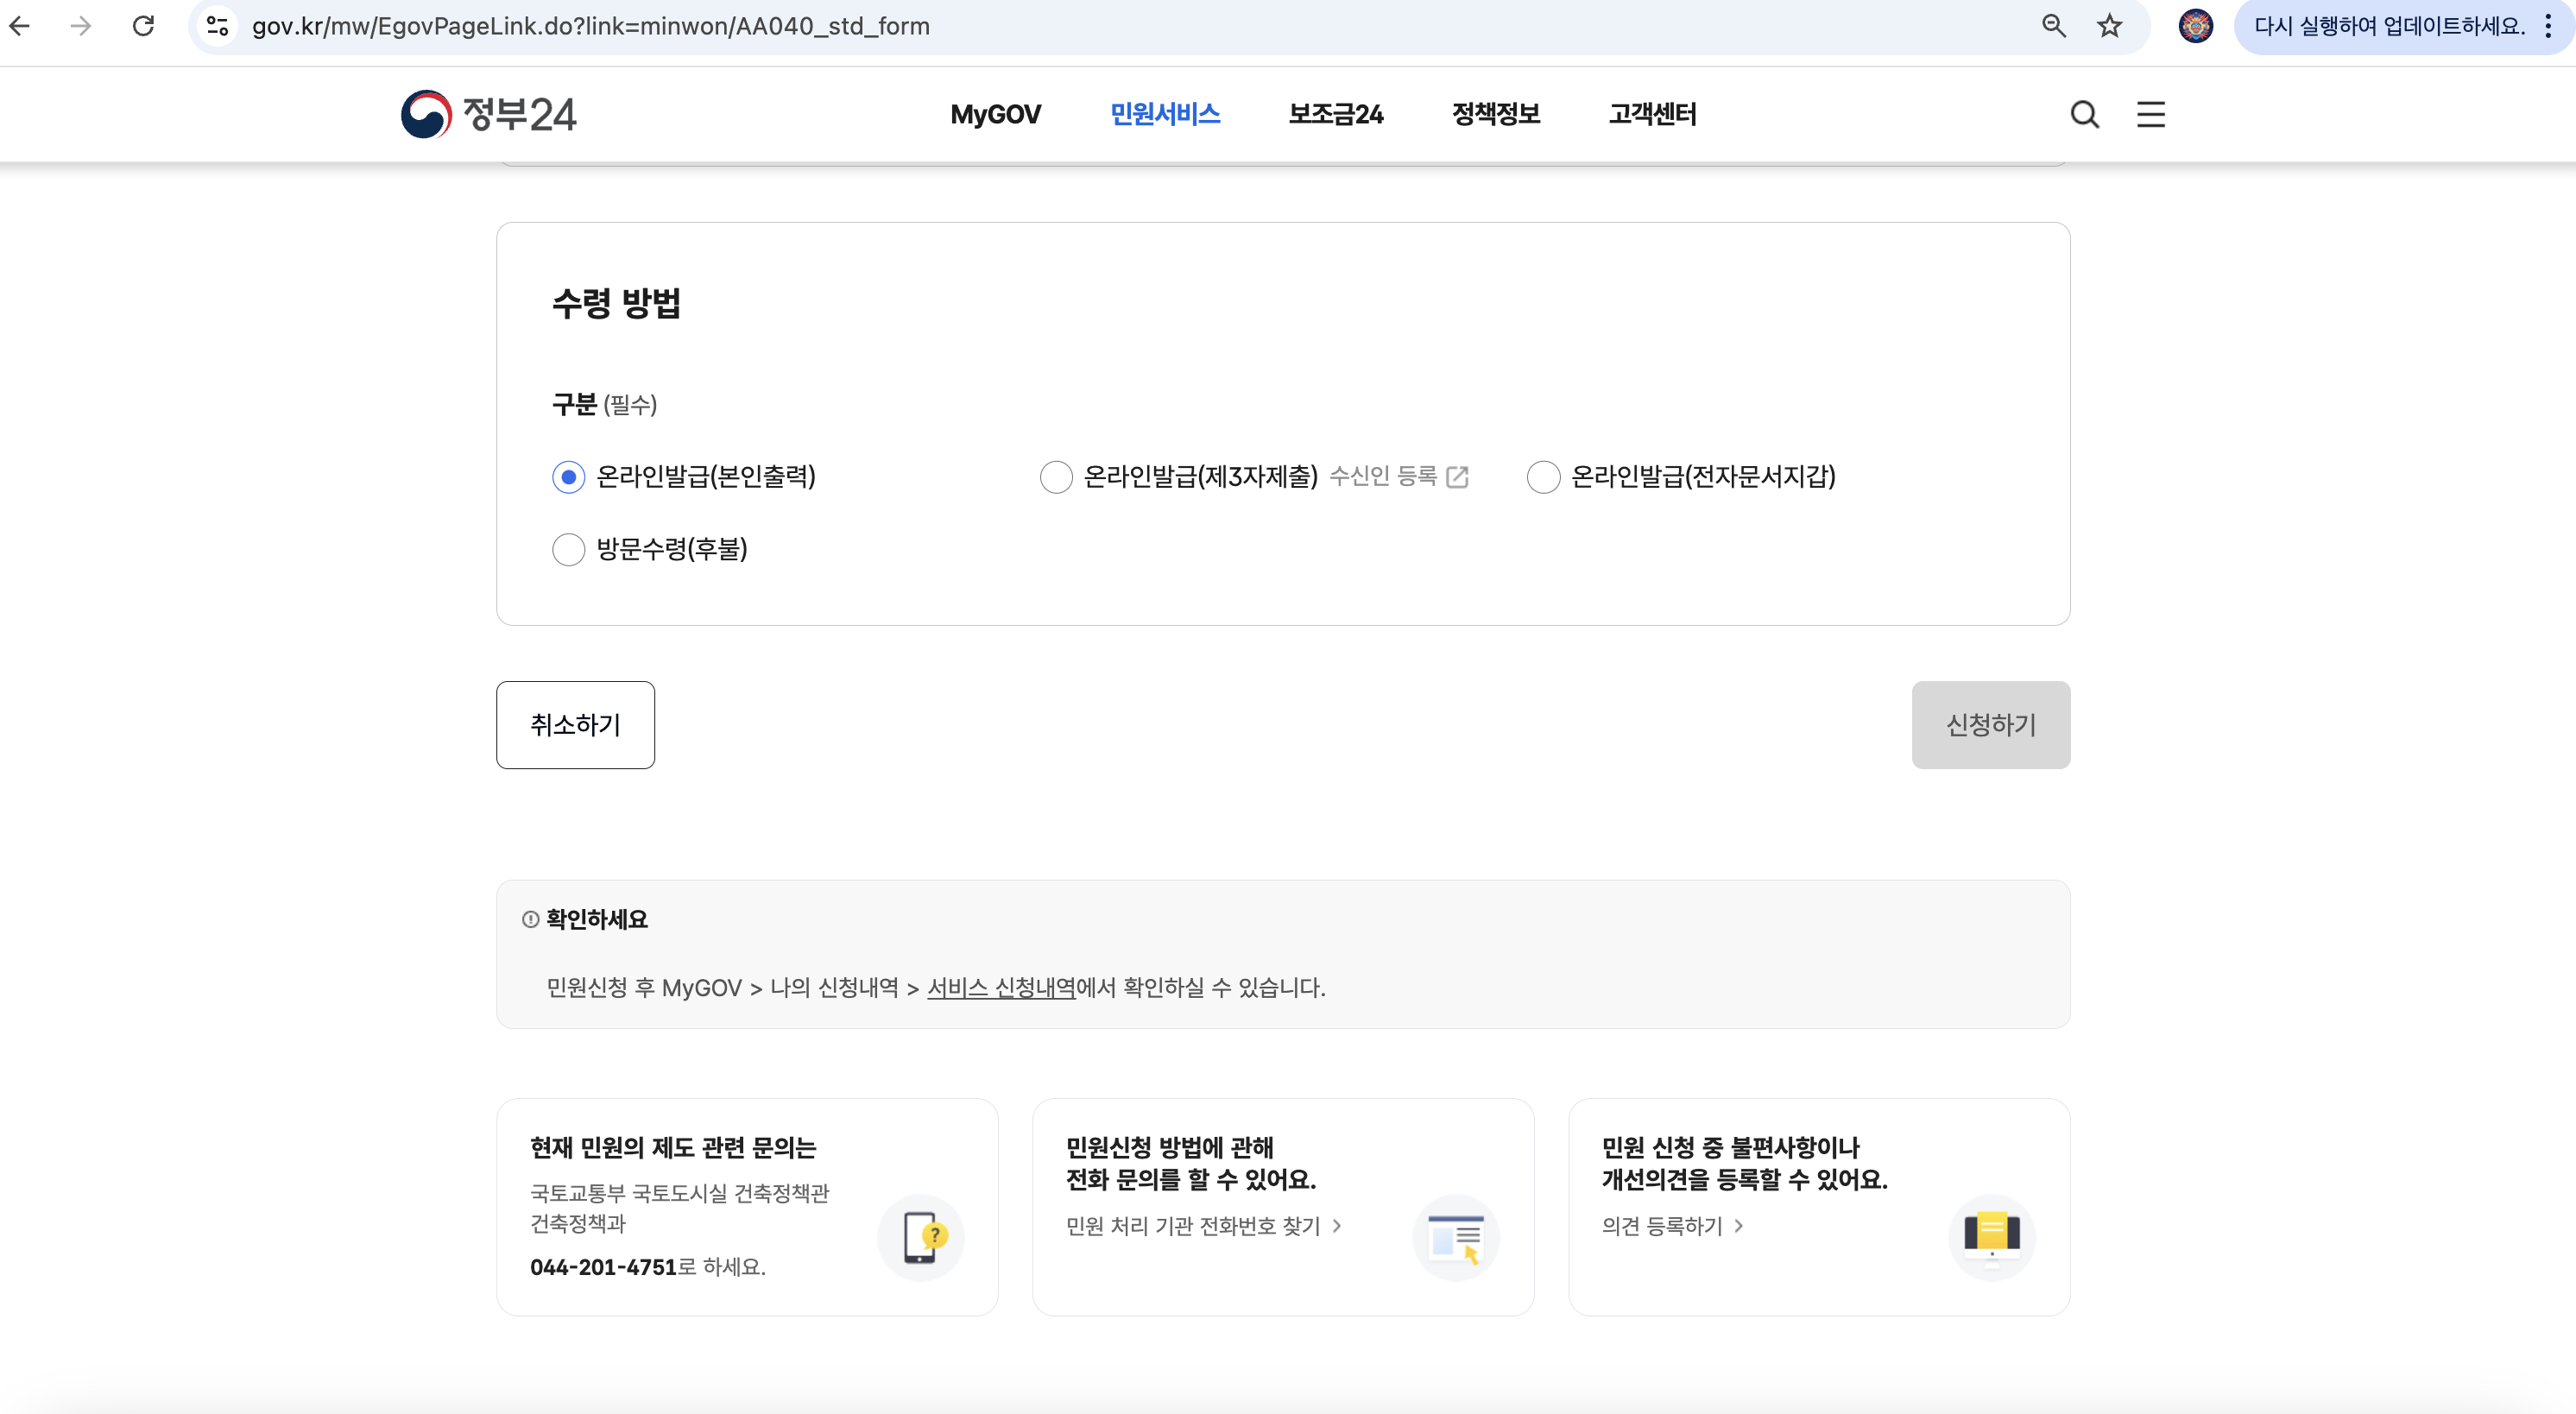This screenshot has width=2576, height=1414.
Task: Select 방문수령(후불) radio button
Action: 568,549
